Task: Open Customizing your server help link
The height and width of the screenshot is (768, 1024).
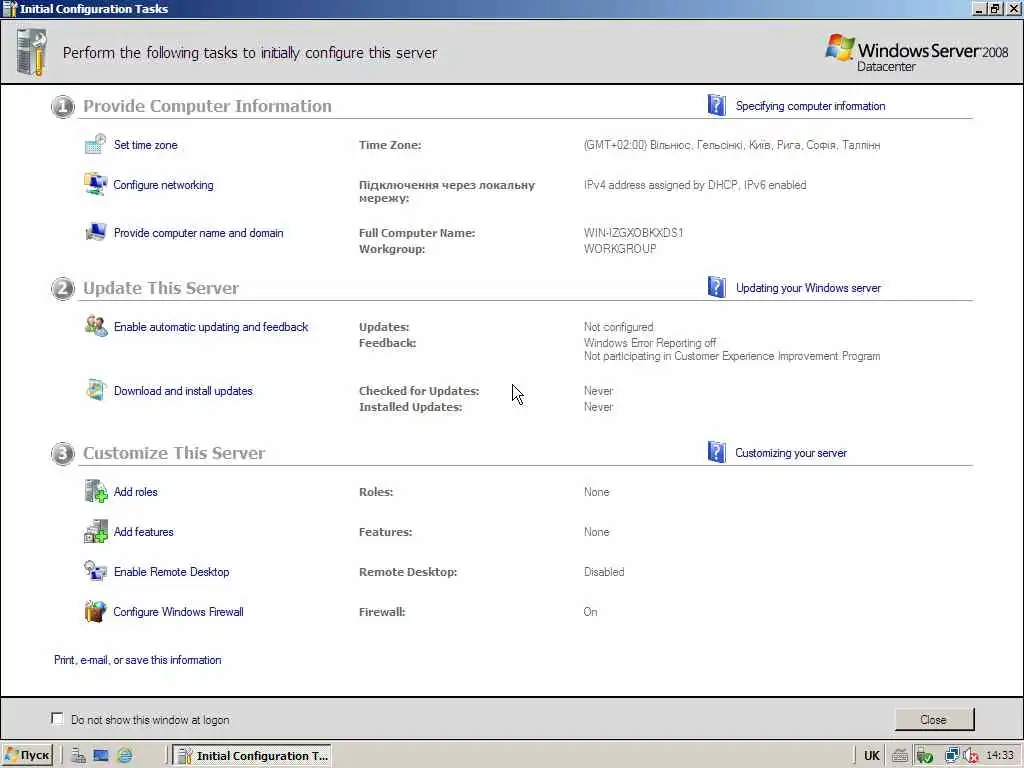Action: tap(791, 453)
